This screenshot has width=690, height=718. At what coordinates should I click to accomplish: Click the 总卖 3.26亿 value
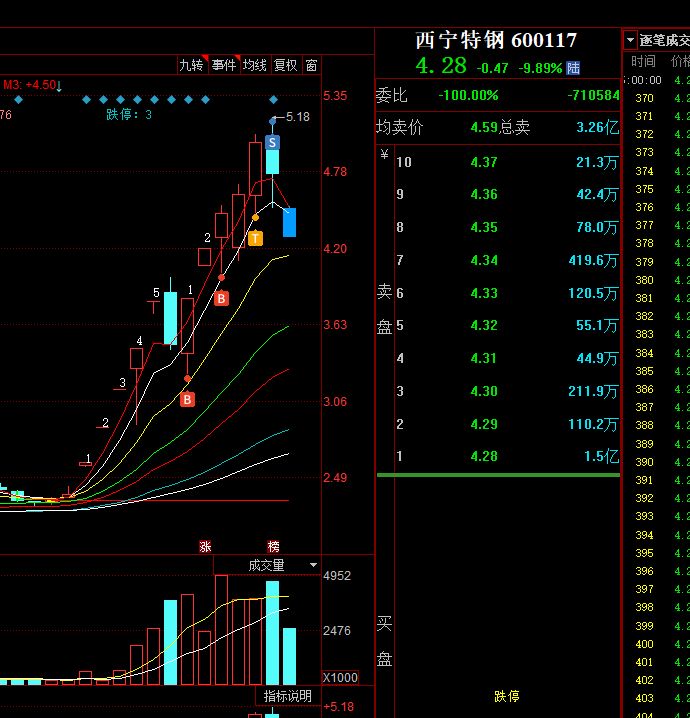tap(598, 127)
